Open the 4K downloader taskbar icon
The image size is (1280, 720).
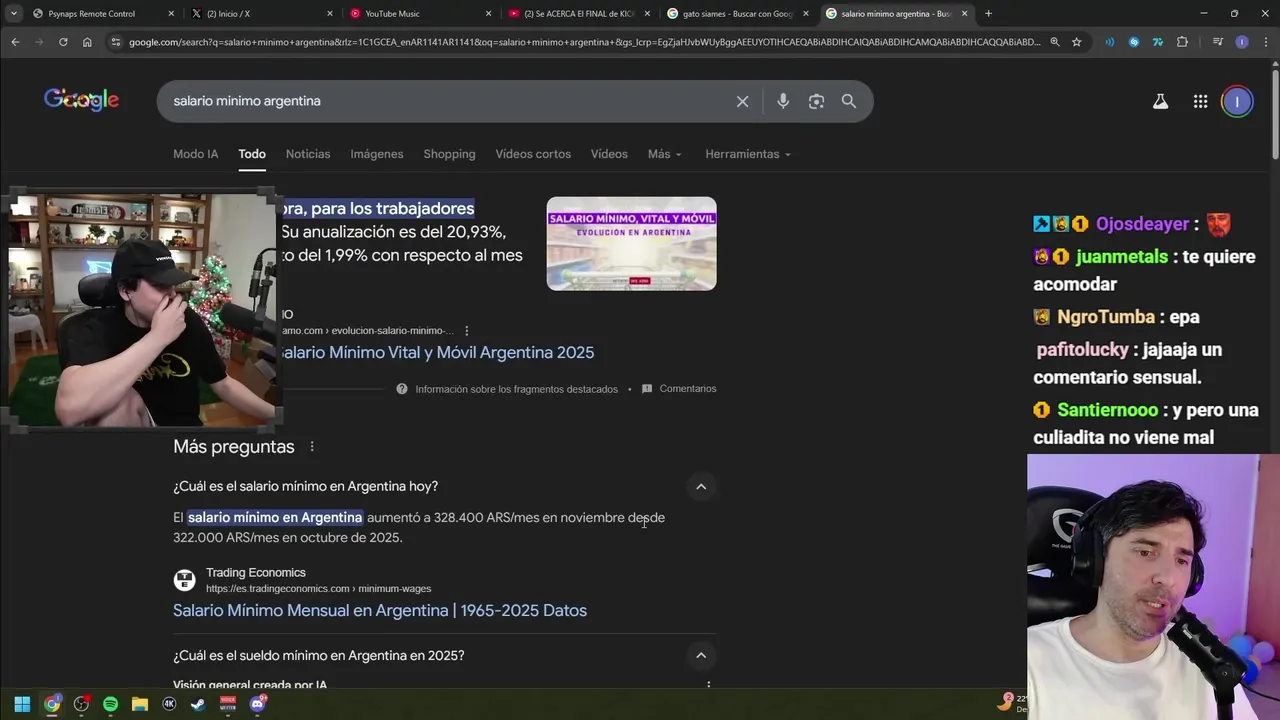169,704
